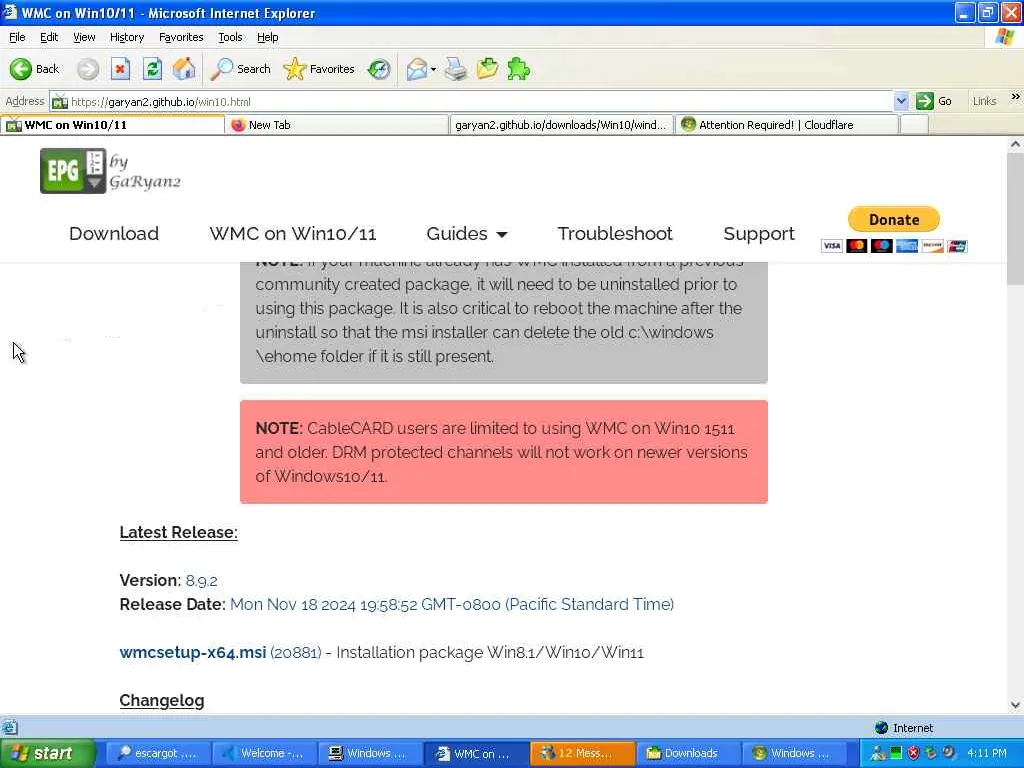Click the small blank new tab button
Screen dimensions: 1024x768
point(914,125)
